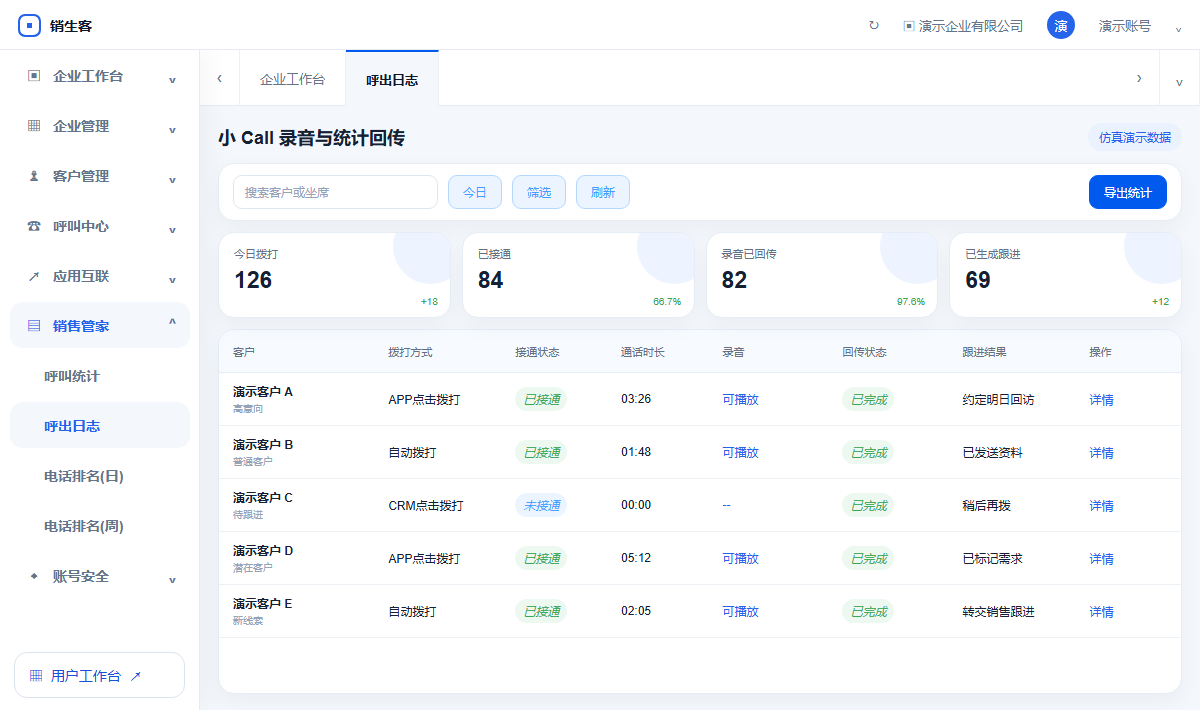The image size is (1200, 710).
Task: Click the 演 avatar icon
Action: click(x=1061, y=26)
